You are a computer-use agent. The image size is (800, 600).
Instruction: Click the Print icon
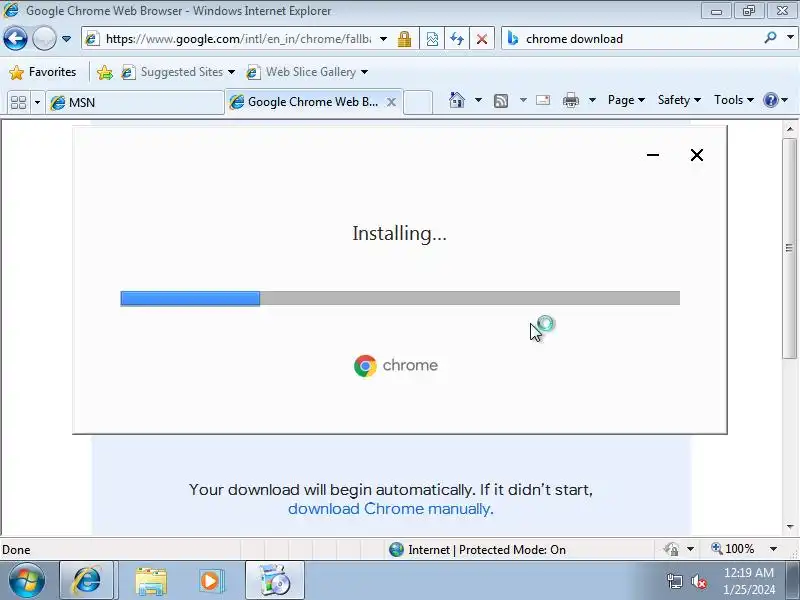tap(570, 100)
